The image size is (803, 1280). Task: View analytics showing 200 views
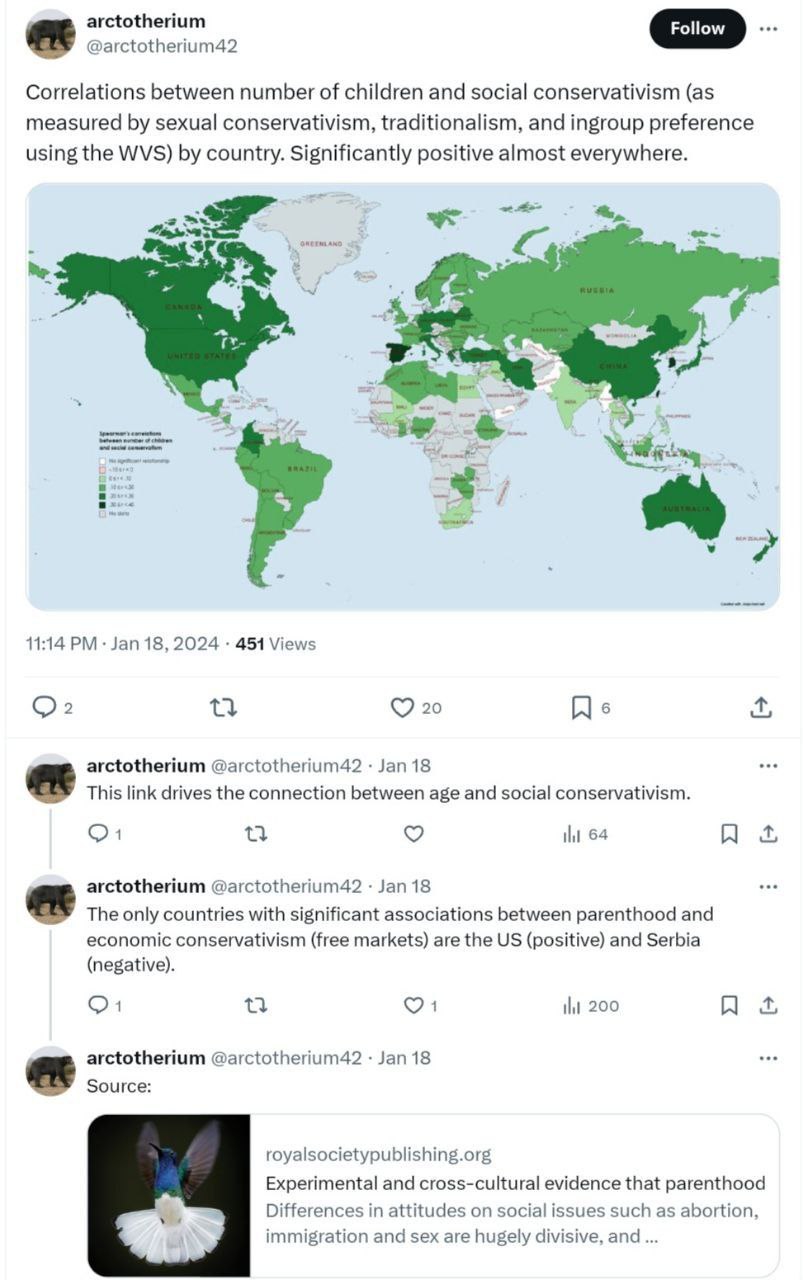click(591, 1006)
